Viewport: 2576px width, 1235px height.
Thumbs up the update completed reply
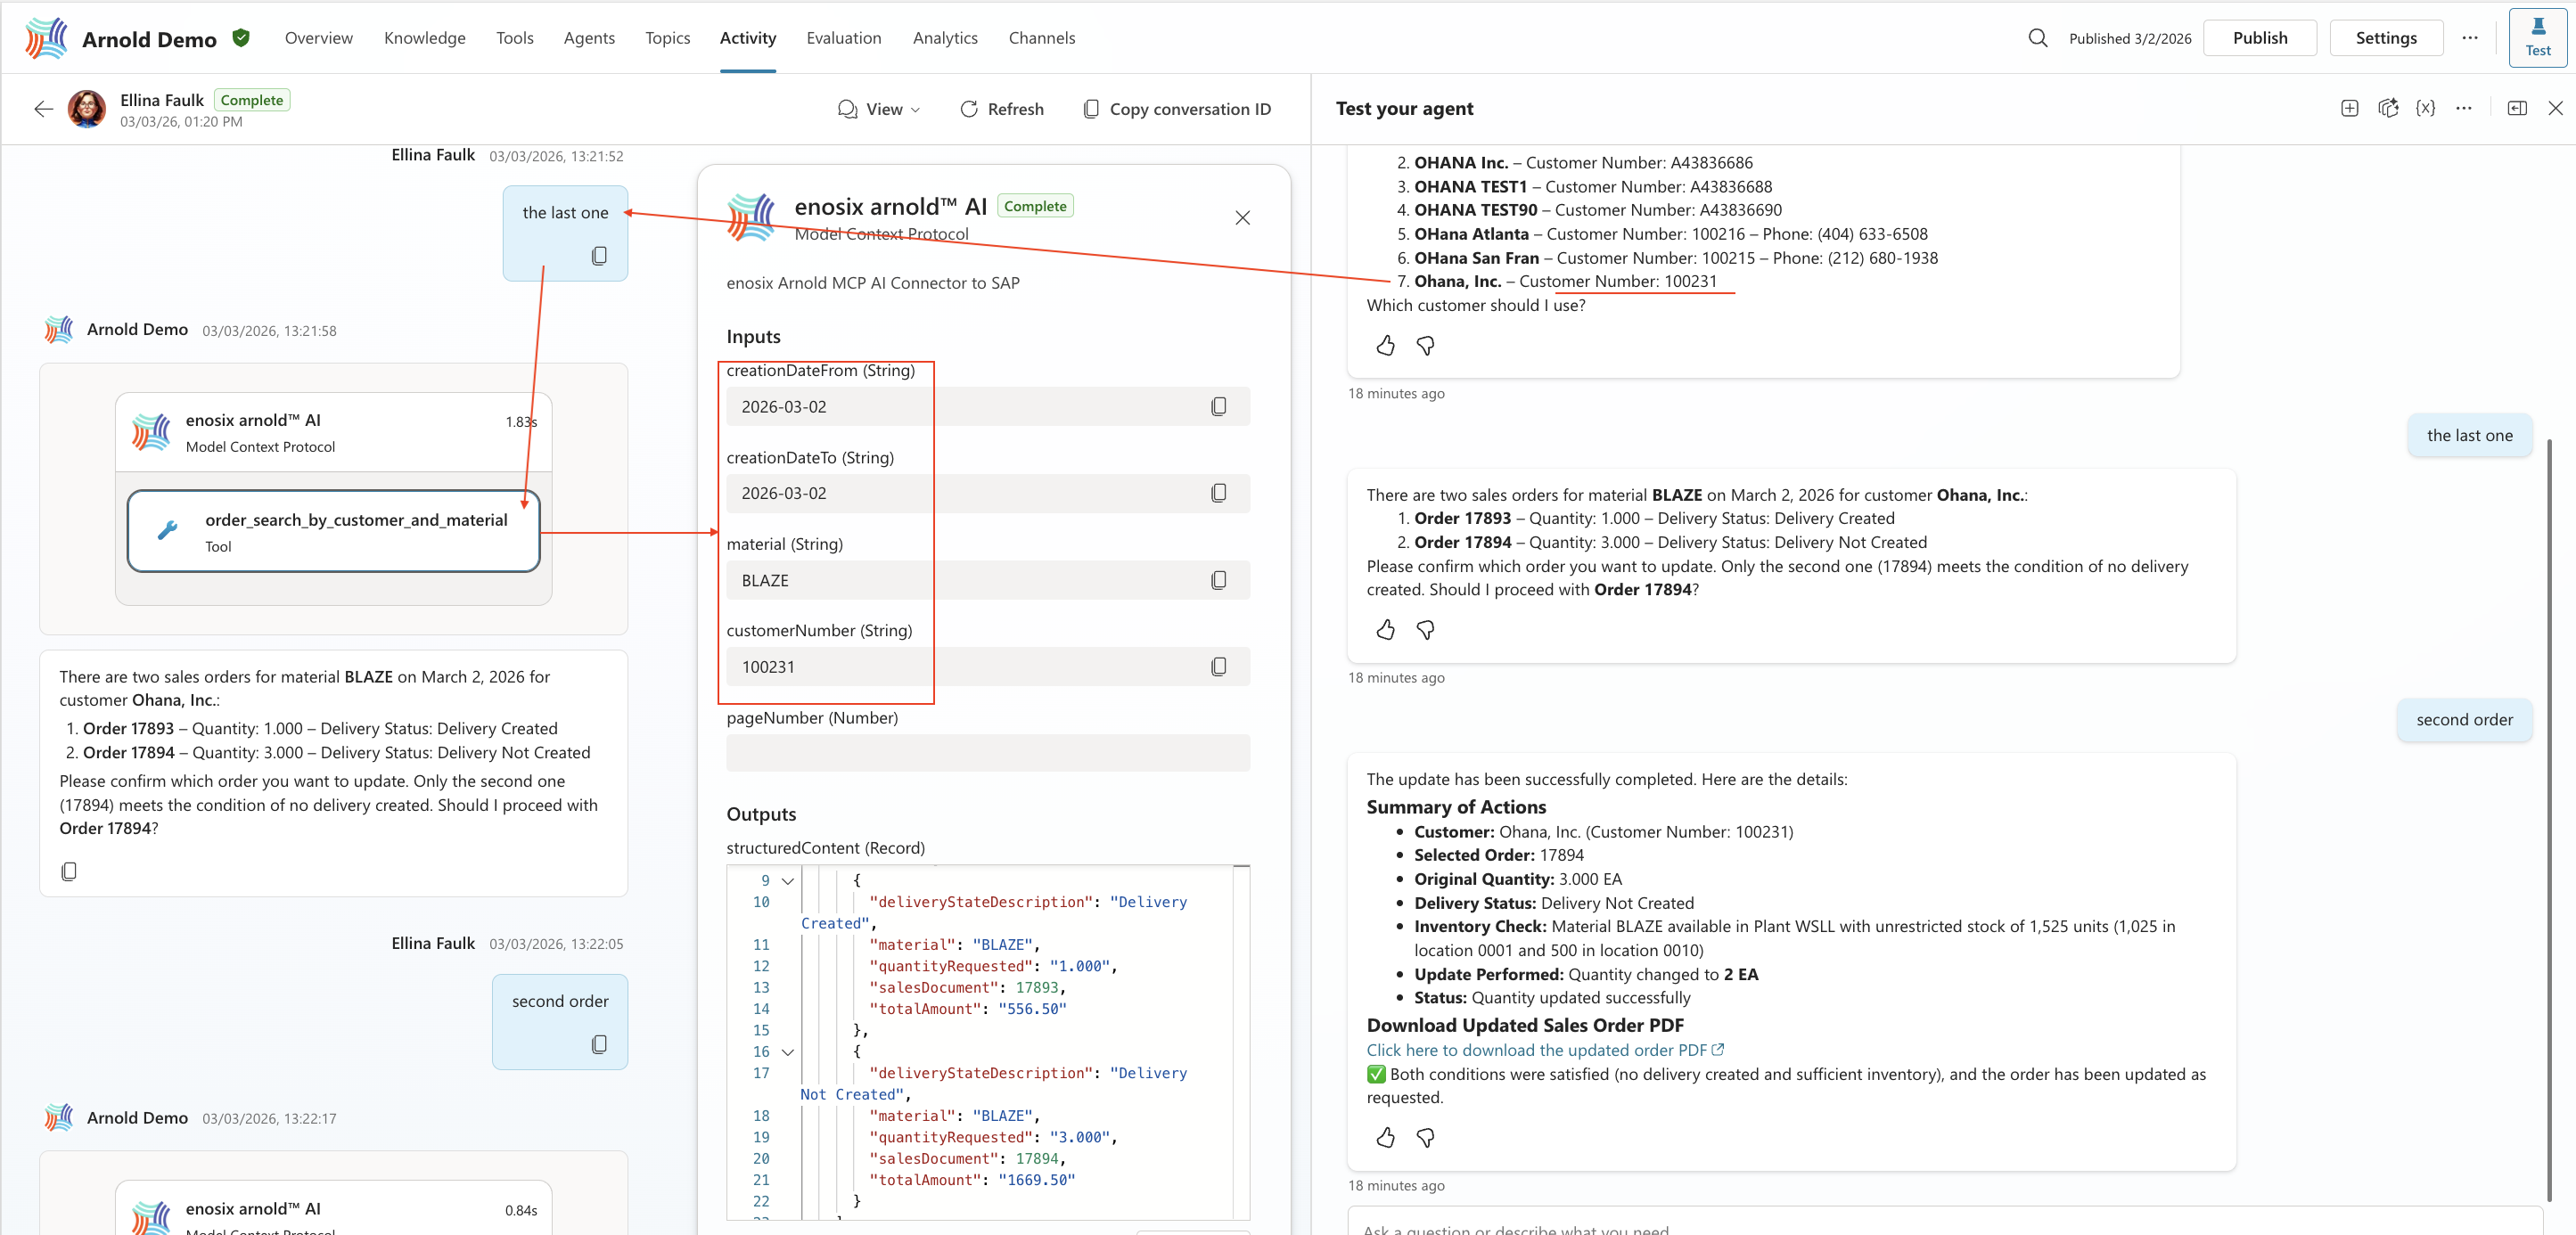(1385, 1137)
